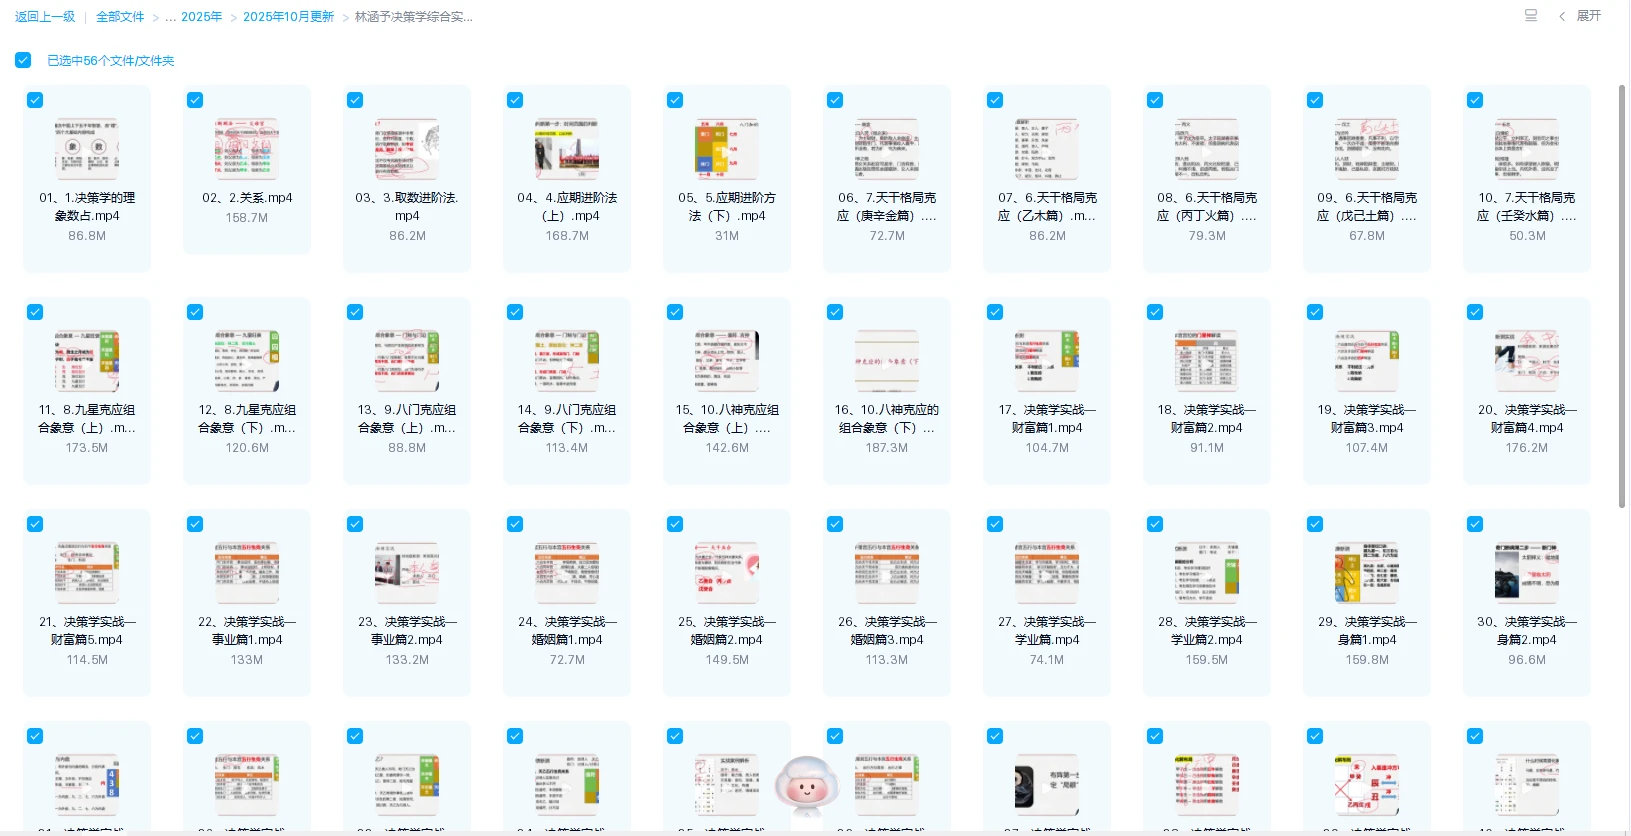Click file name 30、决策学实战—身篇2.mp4
1631x836 pixels.
point(1527,631)
